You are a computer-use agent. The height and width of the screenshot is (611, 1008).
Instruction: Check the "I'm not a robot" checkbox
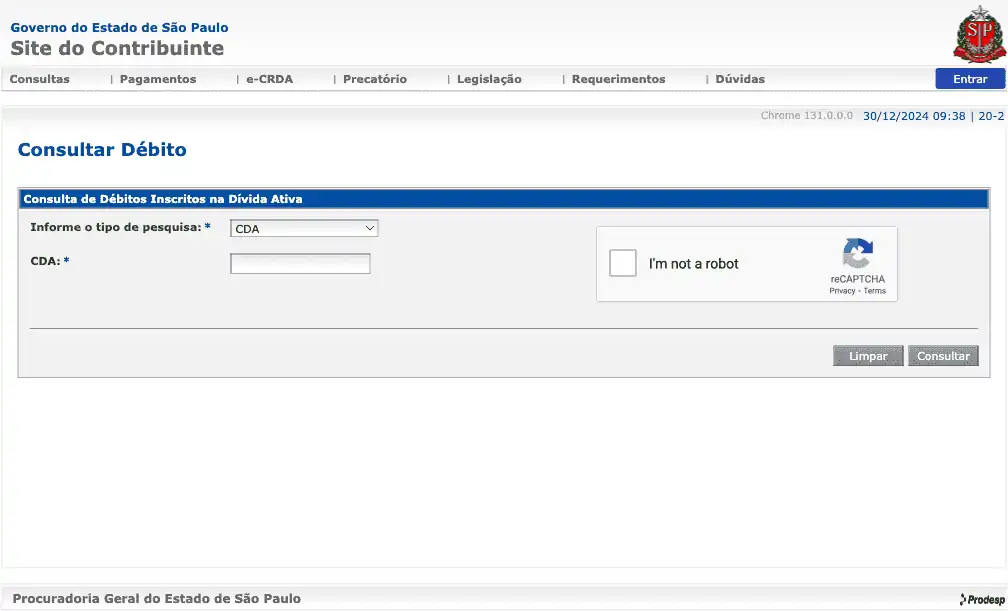click(623, 263)
